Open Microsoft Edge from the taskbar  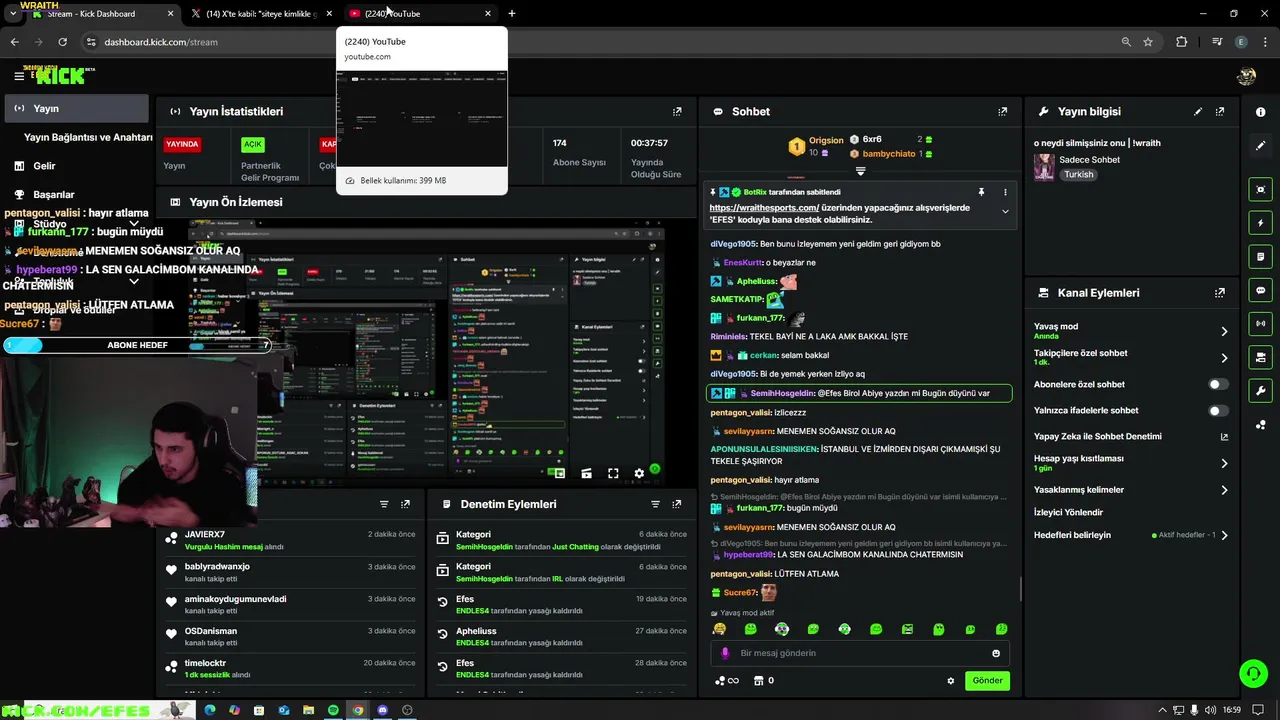pyautogui.click(x=210, y=710)
